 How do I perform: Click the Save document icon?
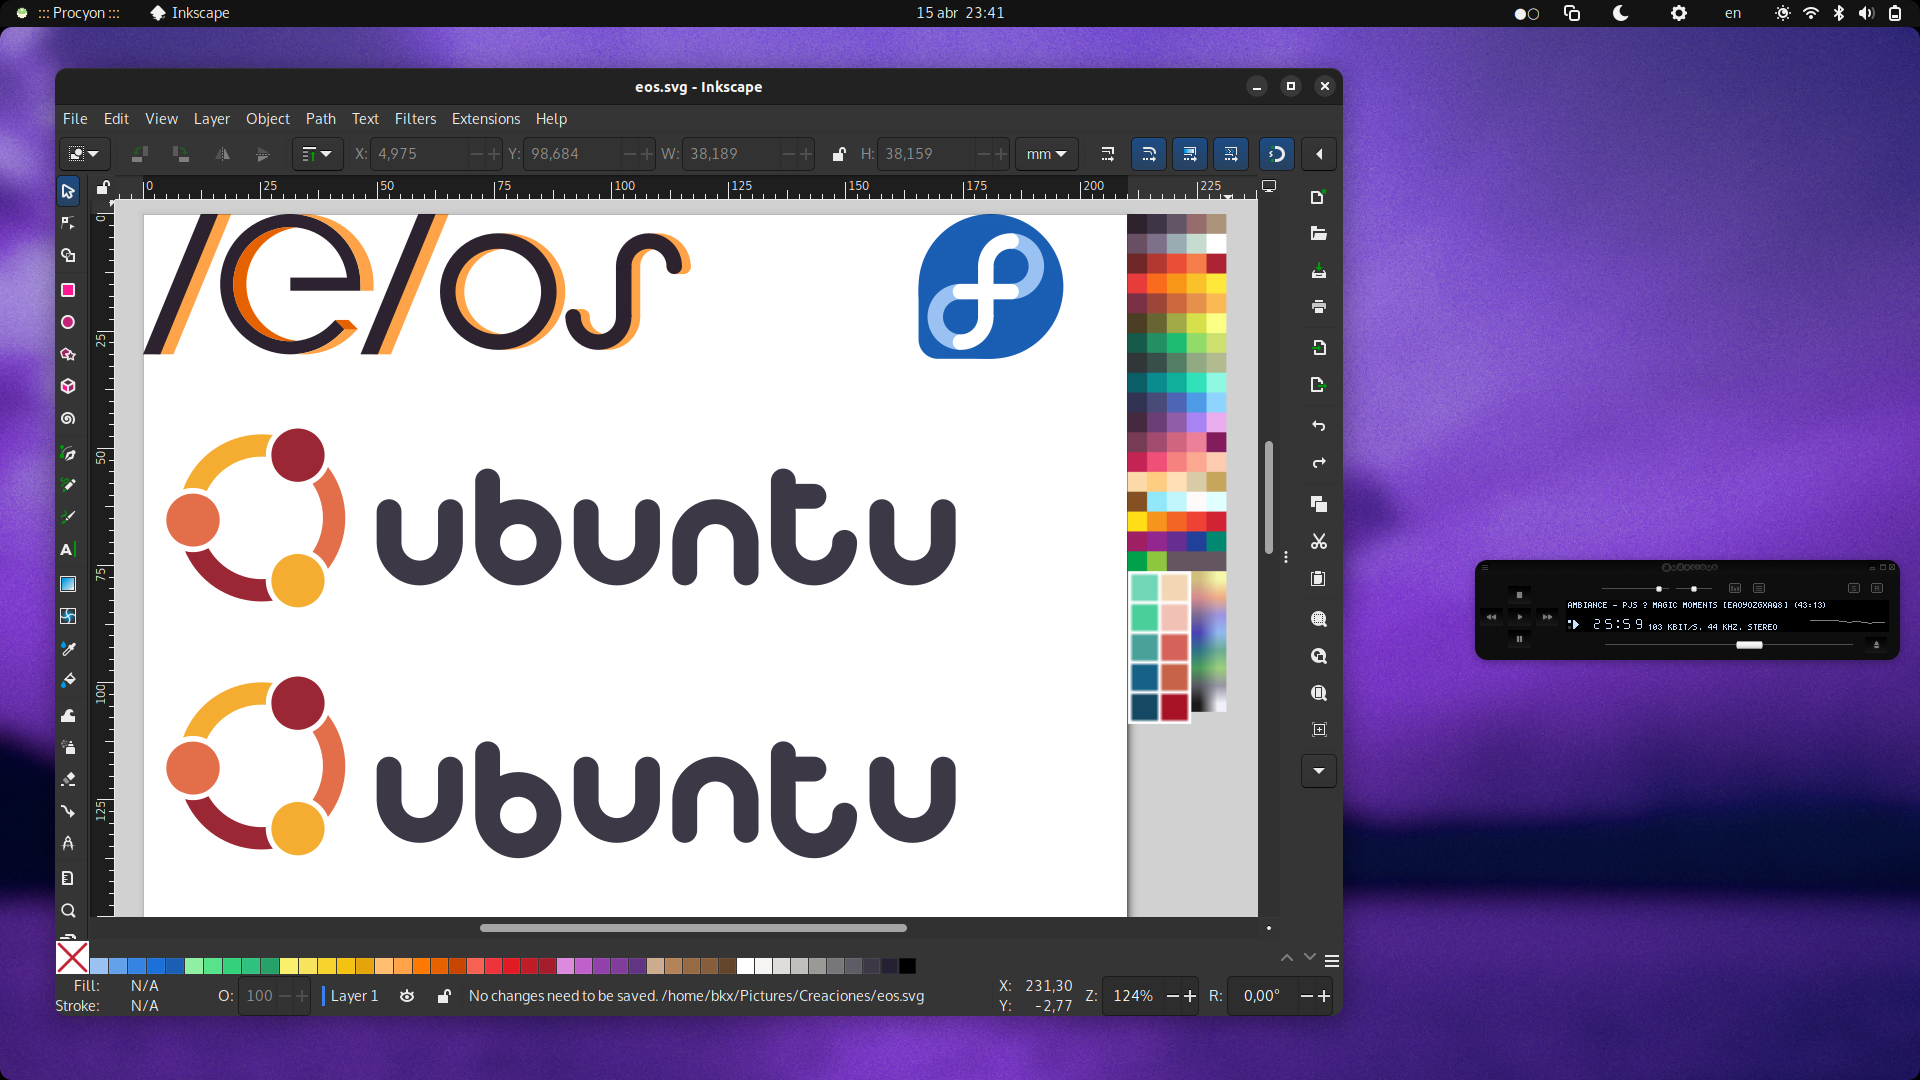[1318, 271]
